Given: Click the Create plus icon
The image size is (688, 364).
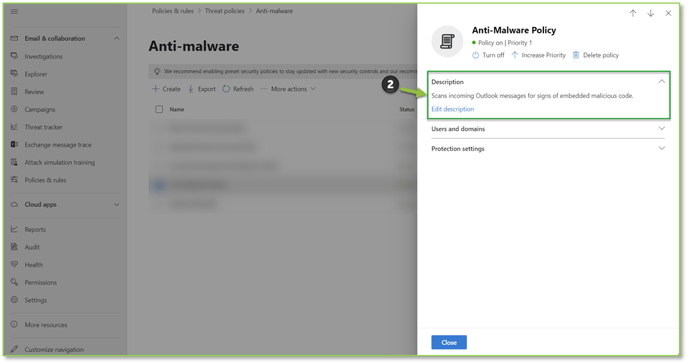Looking at the screenshot, I should click(155, 89).
